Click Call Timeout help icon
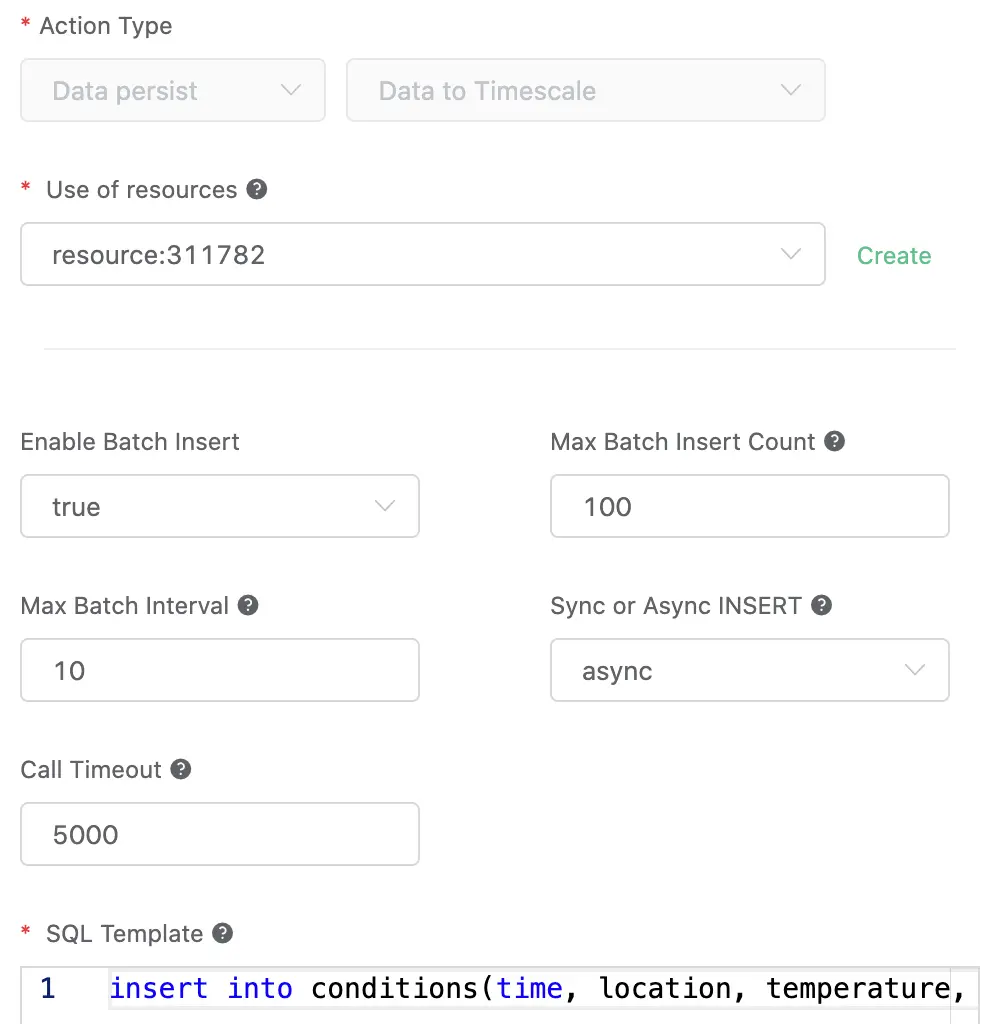This screenshot has width=990, height=1024. [181, 769]
